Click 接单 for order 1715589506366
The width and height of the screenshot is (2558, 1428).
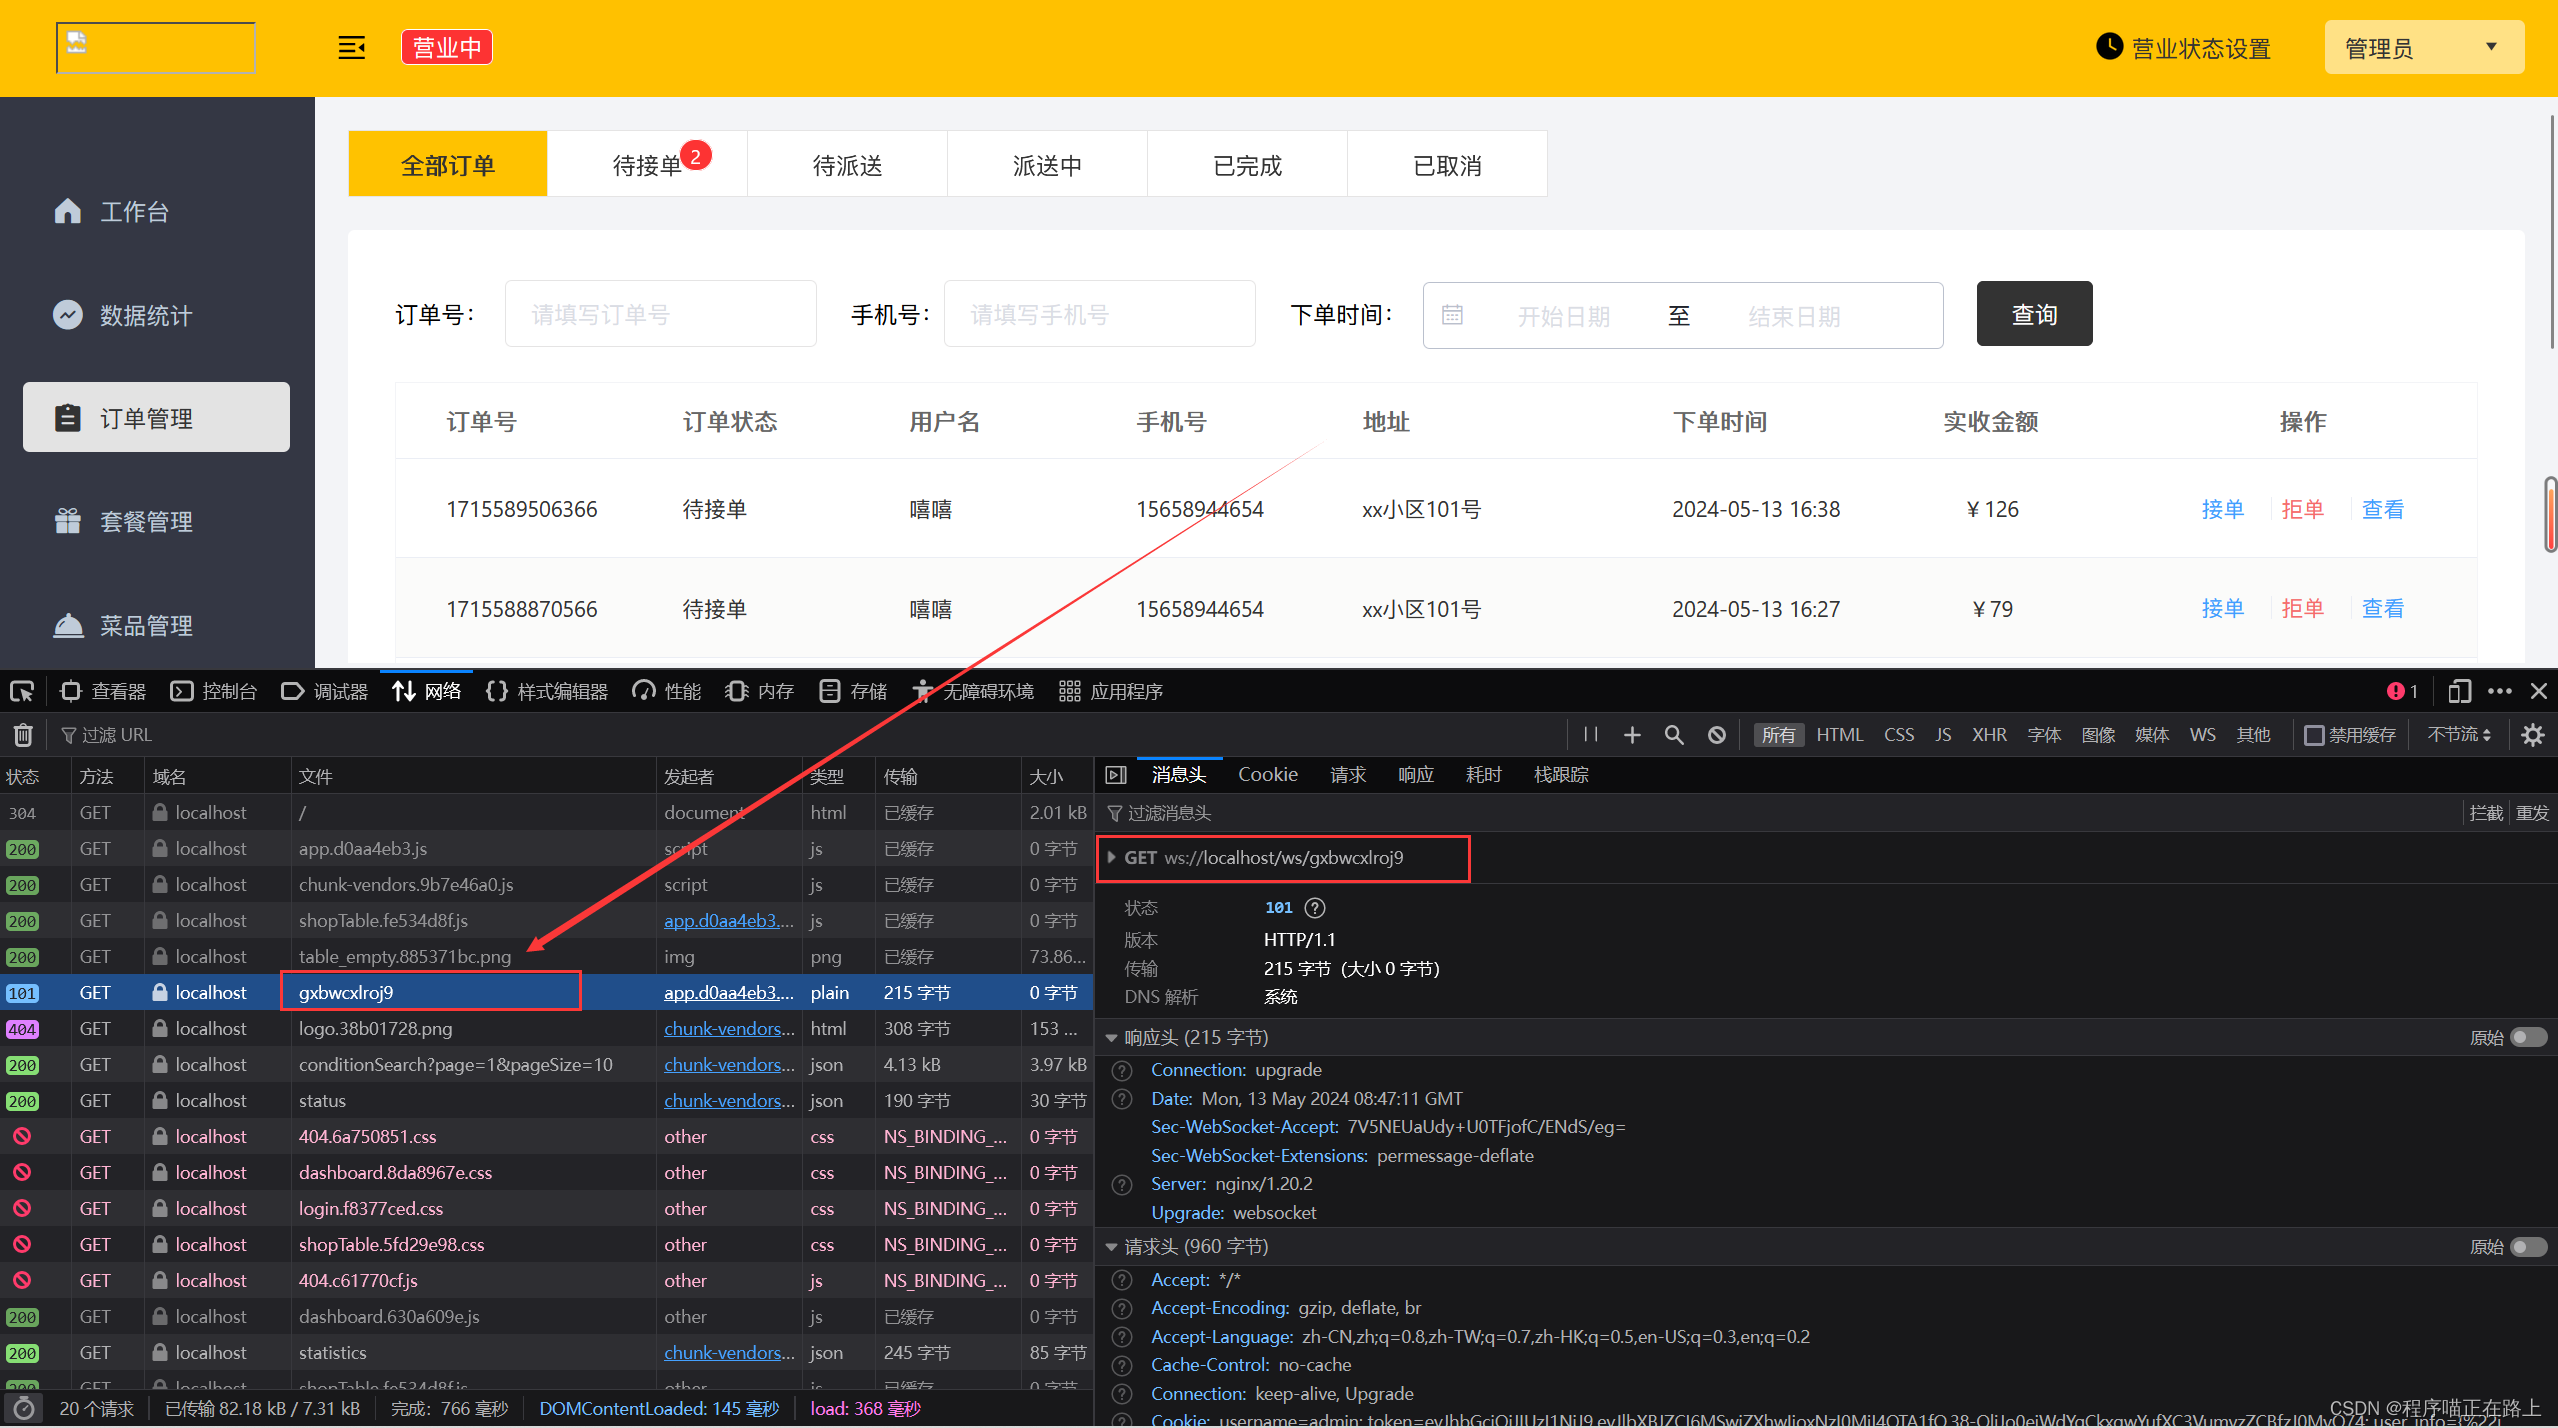[2222, 509]
